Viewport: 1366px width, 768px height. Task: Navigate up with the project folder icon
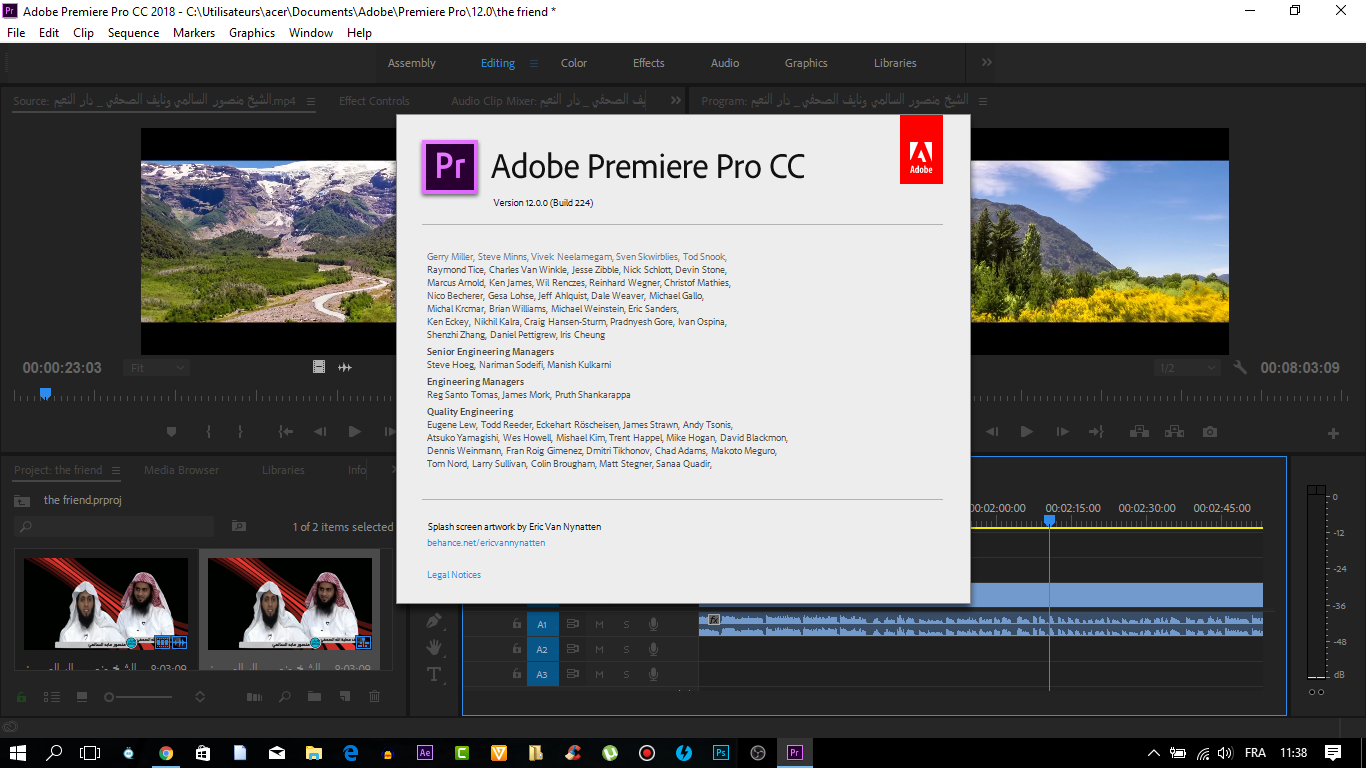(x=22, y=500)
